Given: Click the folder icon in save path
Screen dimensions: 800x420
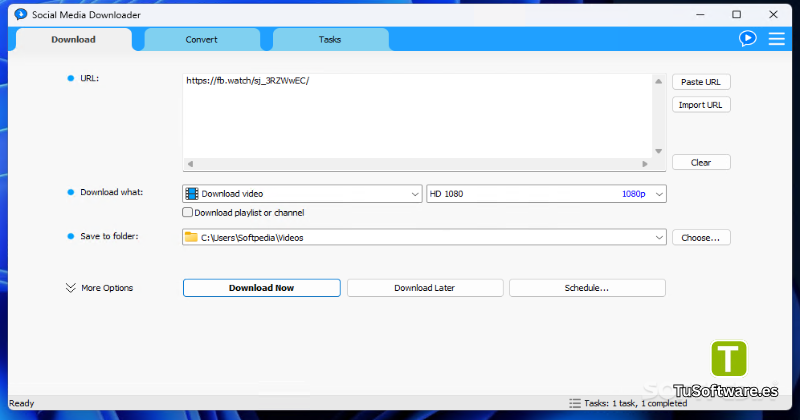Looking at the screenshot, I should (x=191, y=237).
